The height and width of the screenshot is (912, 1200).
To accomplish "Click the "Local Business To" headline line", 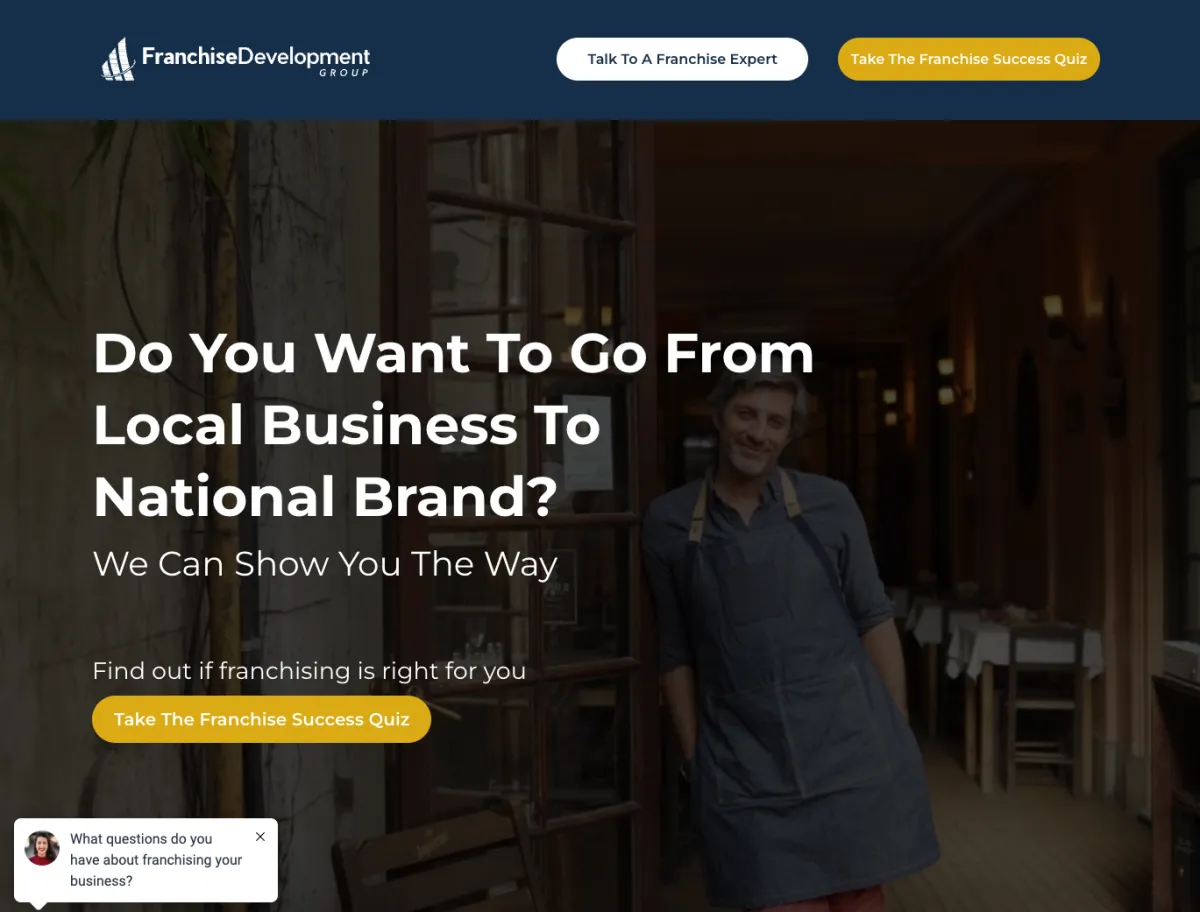I will (347, 425).
